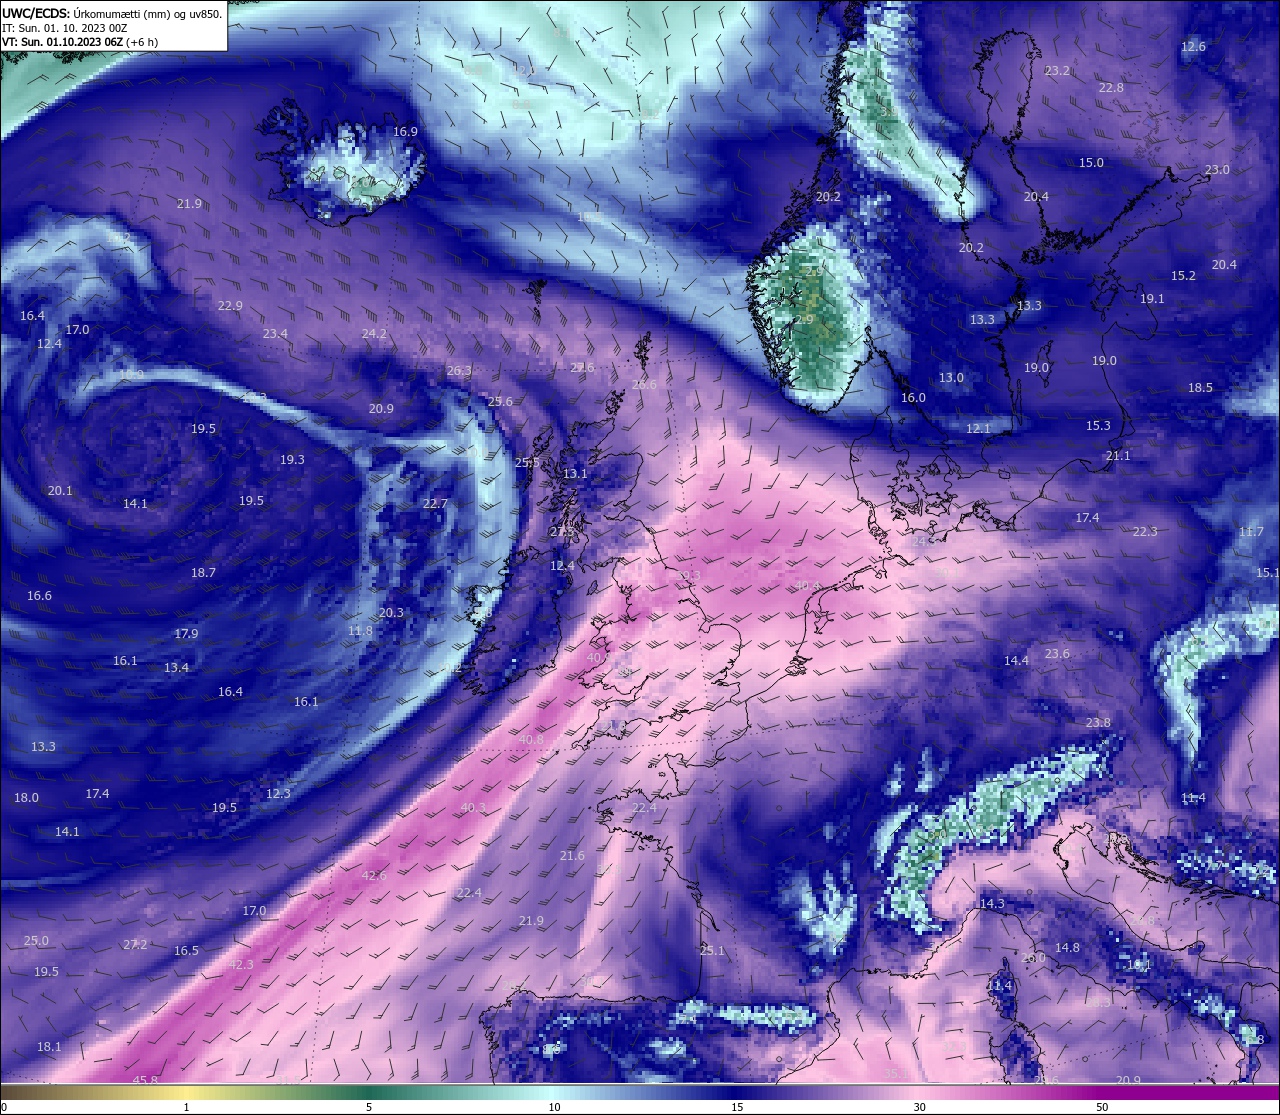Click the 22.7 map value
Screen dimensions: 1280x1115
tap(435, 504)
